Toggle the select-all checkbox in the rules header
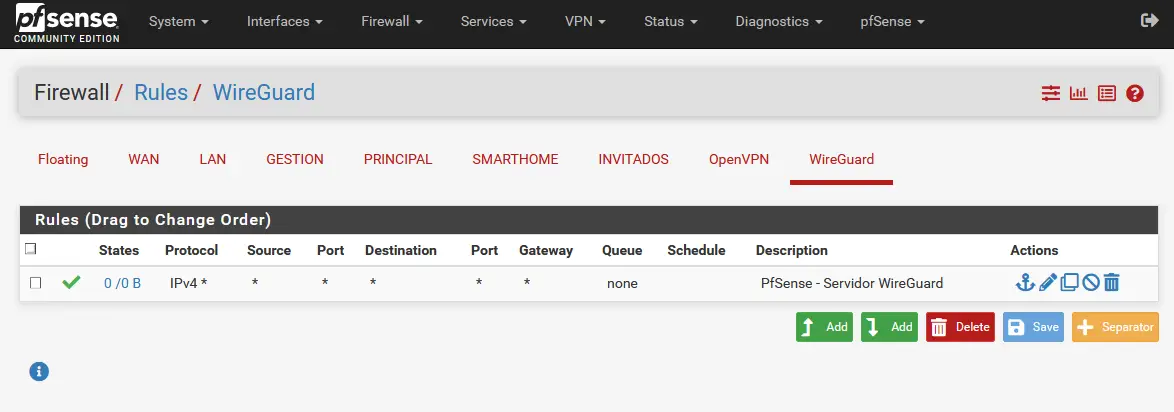Viewport: 1174px width, 412px height. pos(30,249)
